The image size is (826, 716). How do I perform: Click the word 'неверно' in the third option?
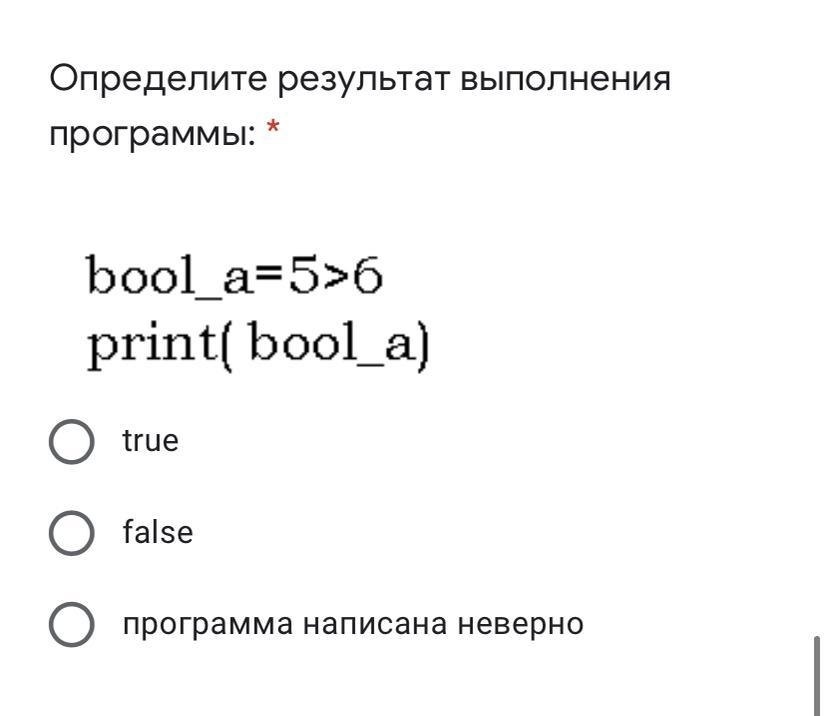click(x=520, y=625)
